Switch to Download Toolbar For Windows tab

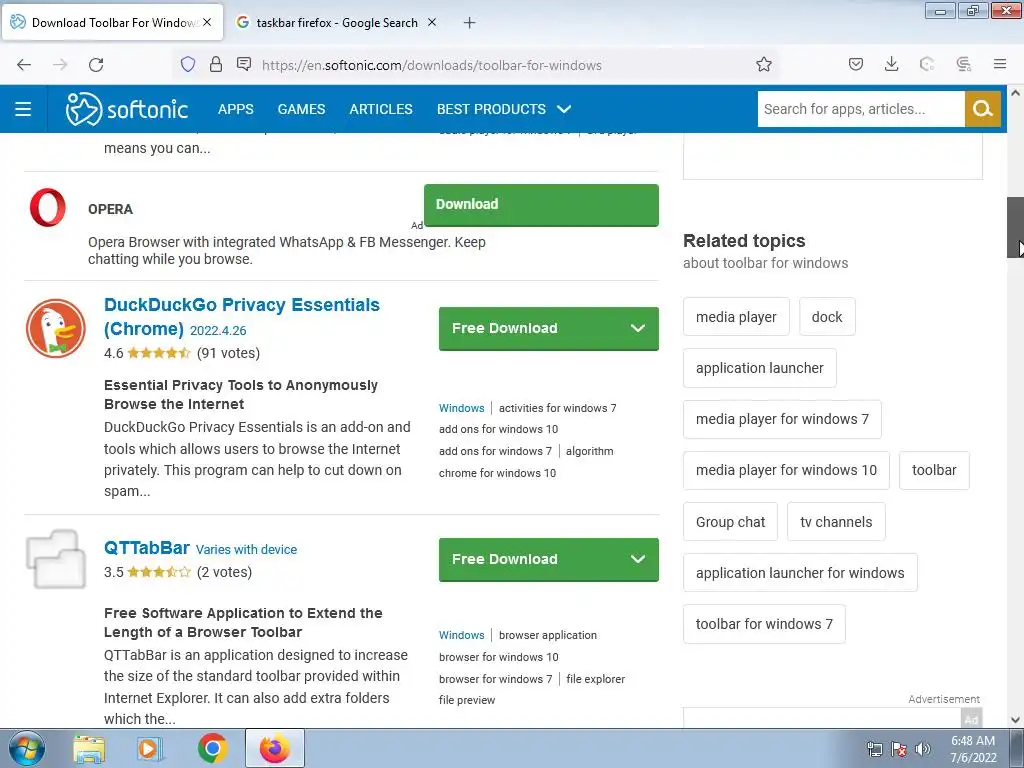[112, 23]
